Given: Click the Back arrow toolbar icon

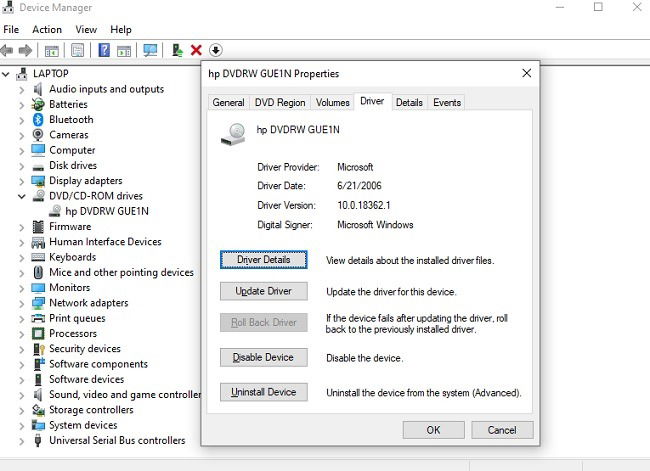Looking at the screenshot, I should (7, 51).
